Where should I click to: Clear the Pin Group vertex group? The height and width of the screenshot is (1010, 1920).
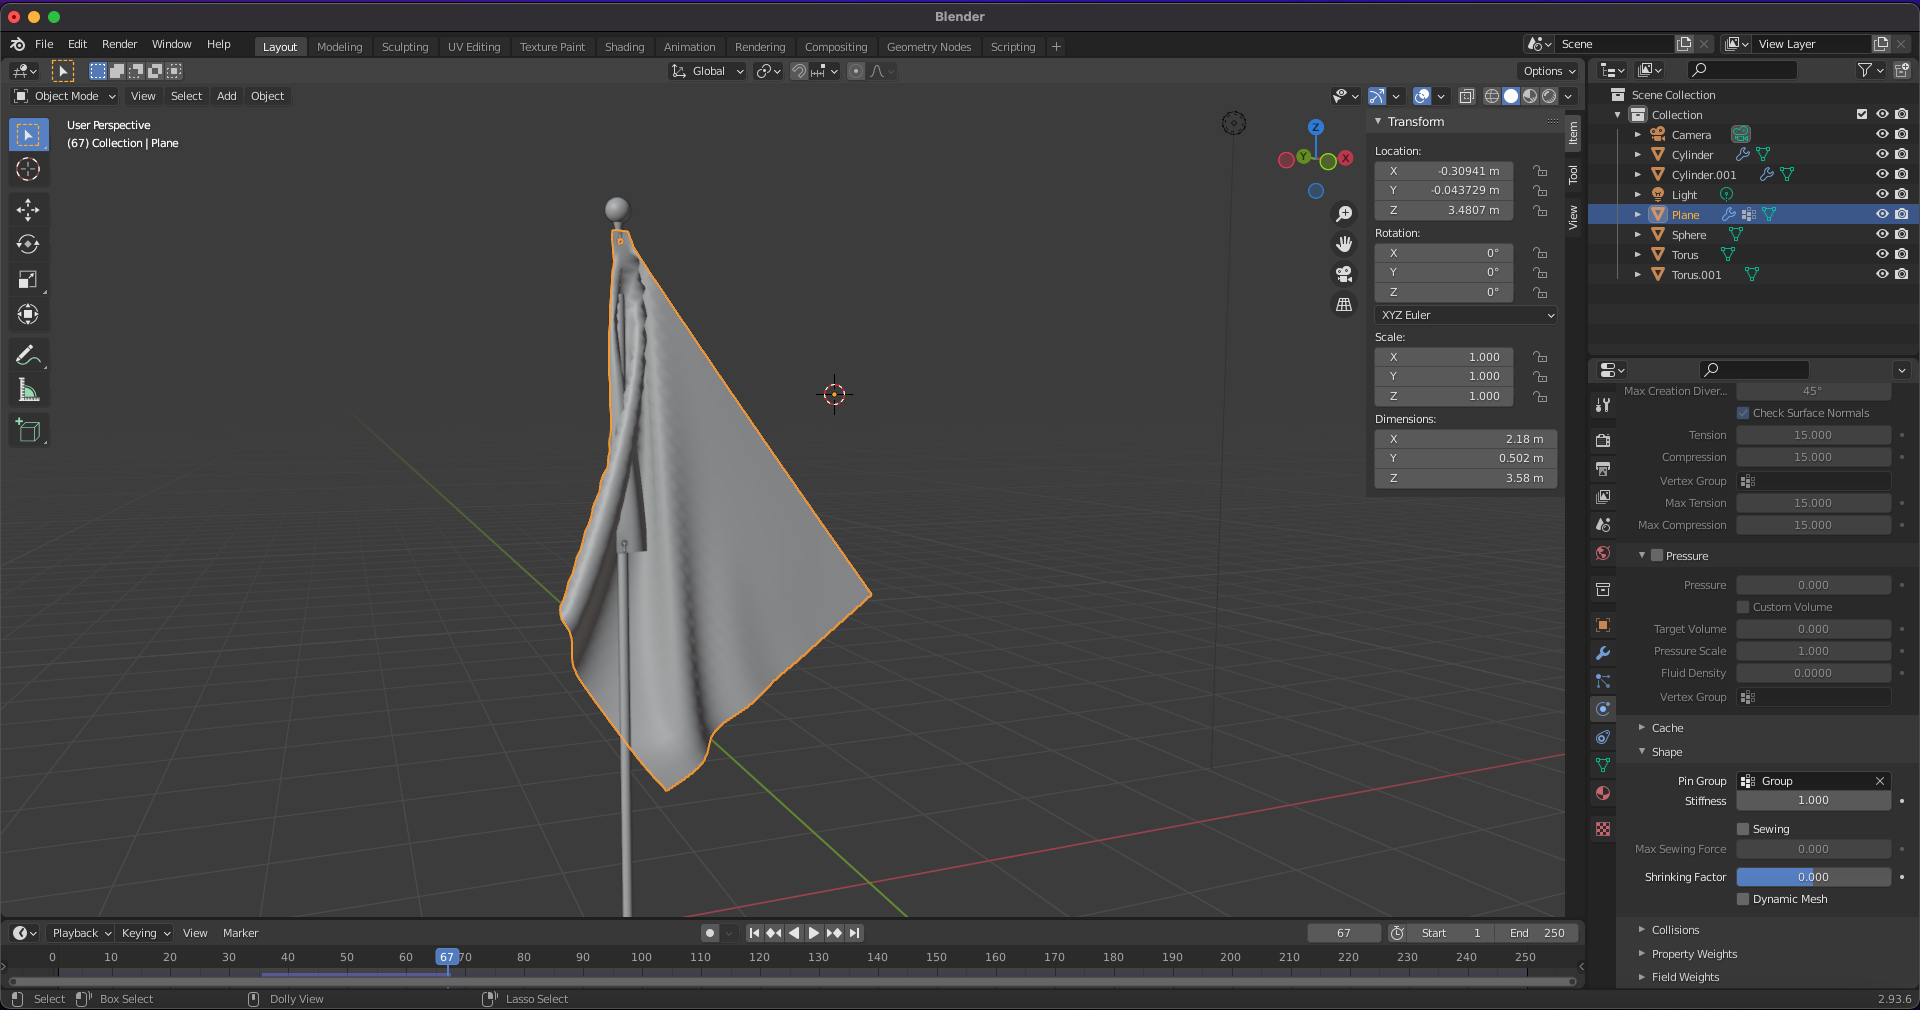click(1880, 781)
